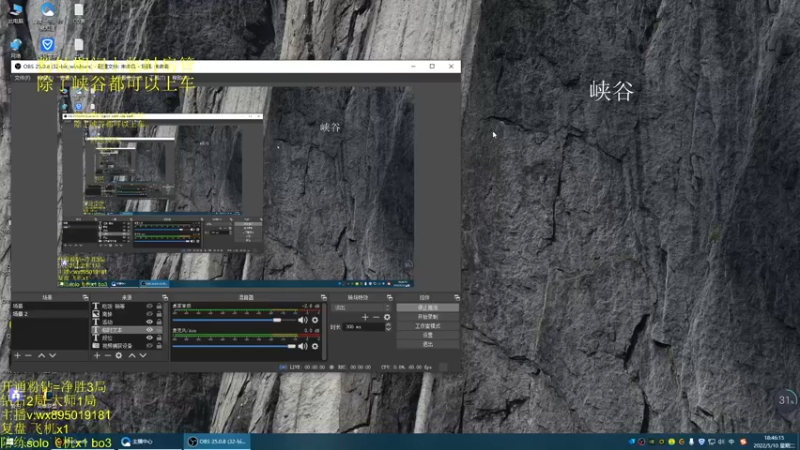Toggle visibility of image source row
Image resolution: width=800 pixels, height=450 pixels.
pos(149,314)
